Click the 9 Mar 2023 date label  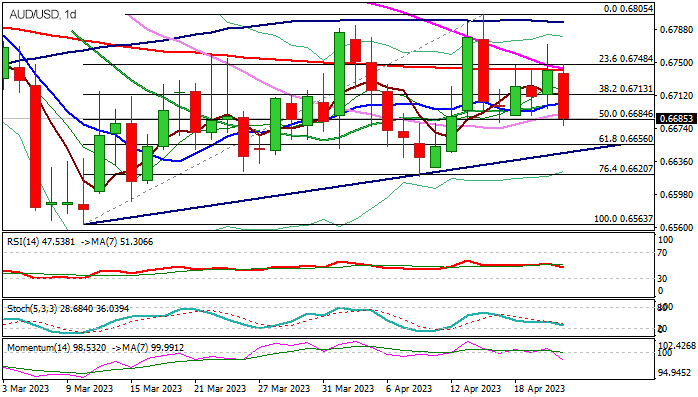[x=89, y=389]
